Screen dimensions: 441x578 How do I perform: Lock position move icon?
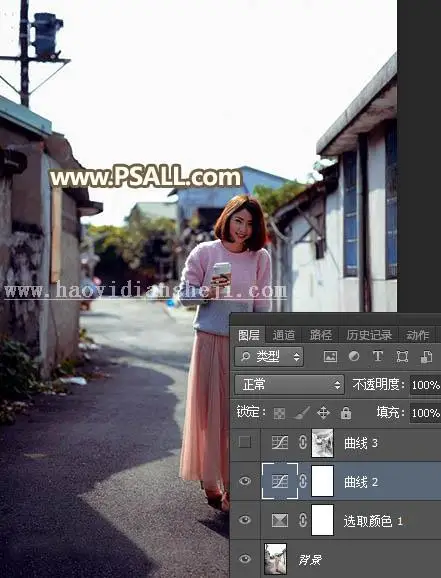coord(323,413)
